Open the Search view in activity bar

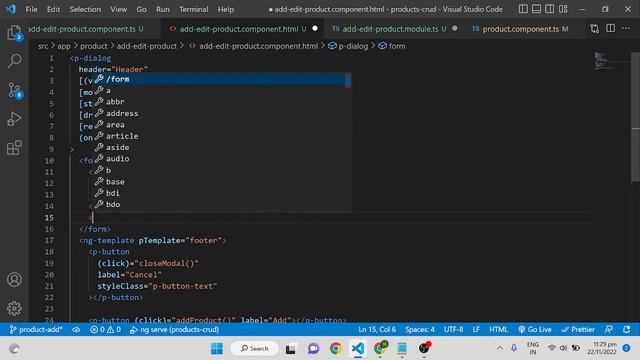(x=14, y=61)
